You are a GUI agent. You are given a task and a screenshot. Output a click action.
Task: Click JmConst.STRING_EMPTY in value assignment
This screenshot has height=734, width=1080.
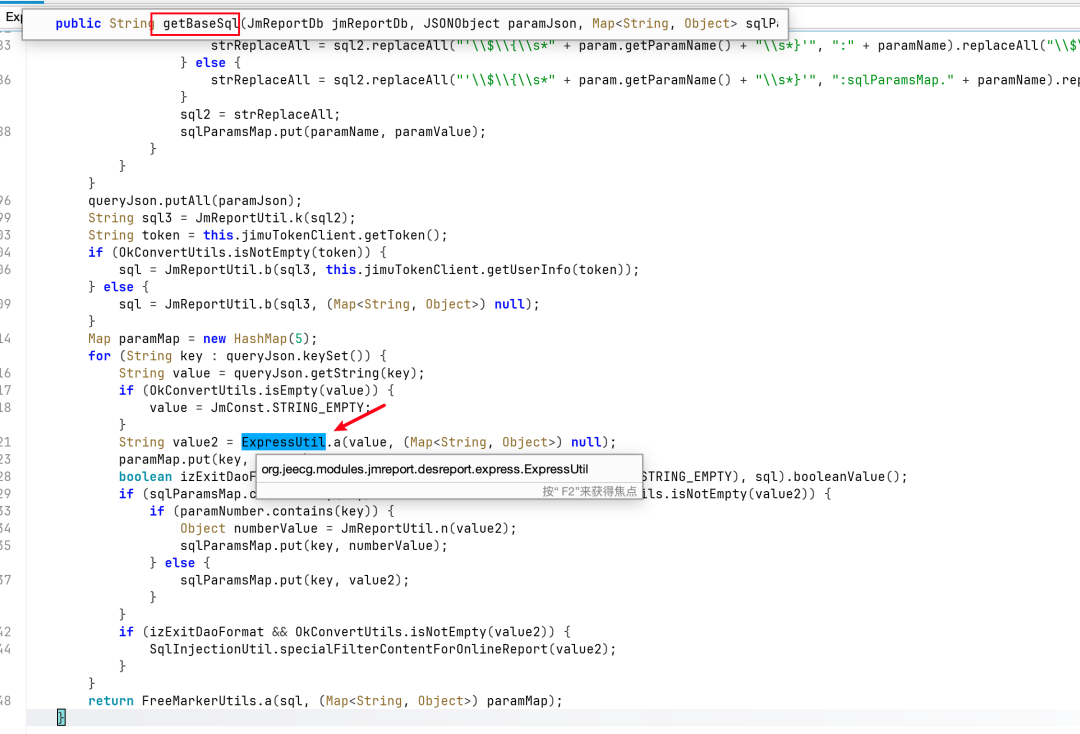tap(287, 408)
